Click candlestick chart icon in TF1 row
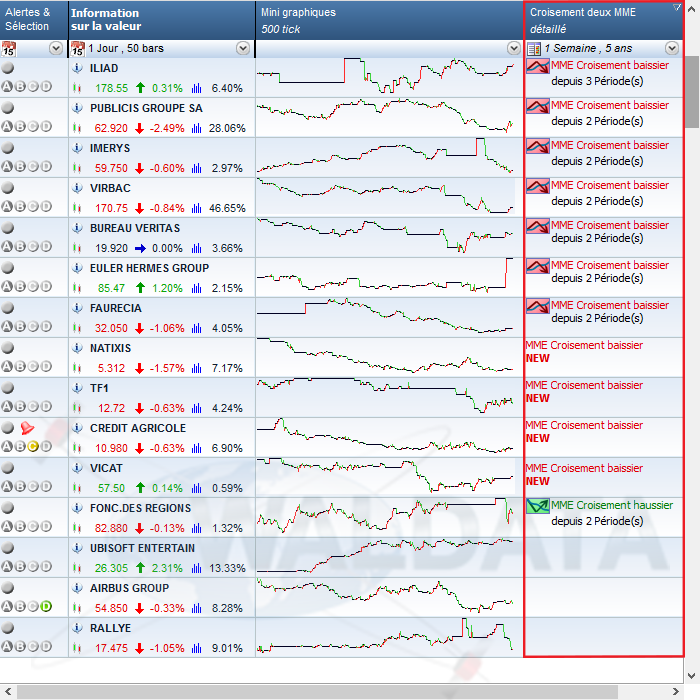700x700 pixels. 77,408
